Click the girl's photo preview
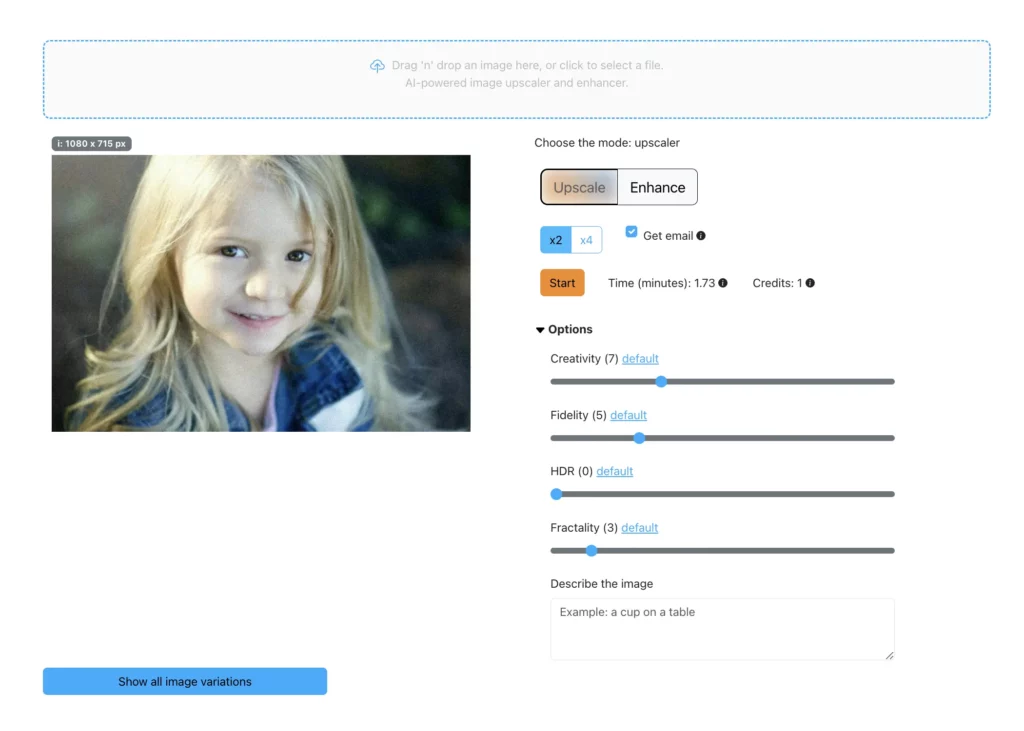 point(260,292)
